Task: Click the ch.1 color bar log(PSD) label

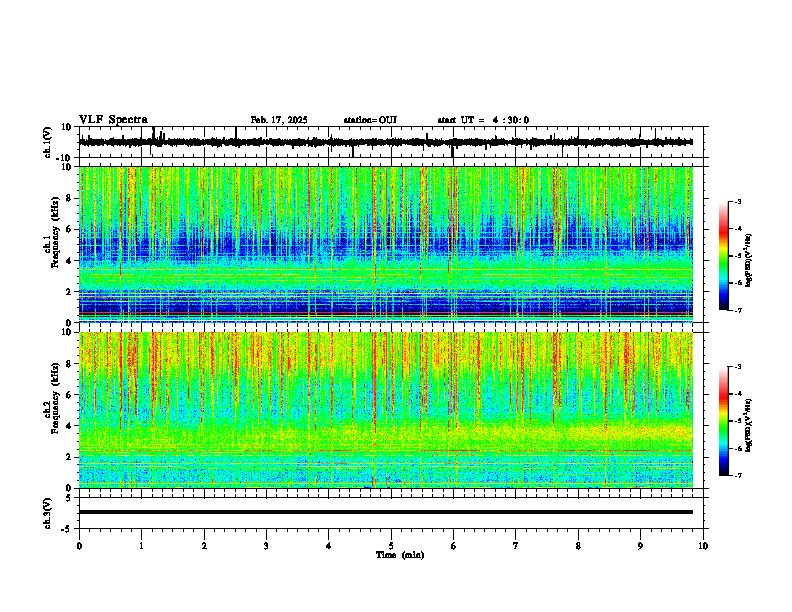Action: coord(748,261)
